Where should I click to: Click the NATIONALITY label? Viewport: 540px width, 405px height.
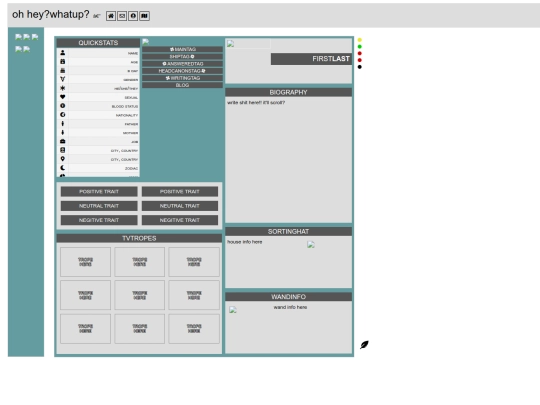tap(127, 115)
